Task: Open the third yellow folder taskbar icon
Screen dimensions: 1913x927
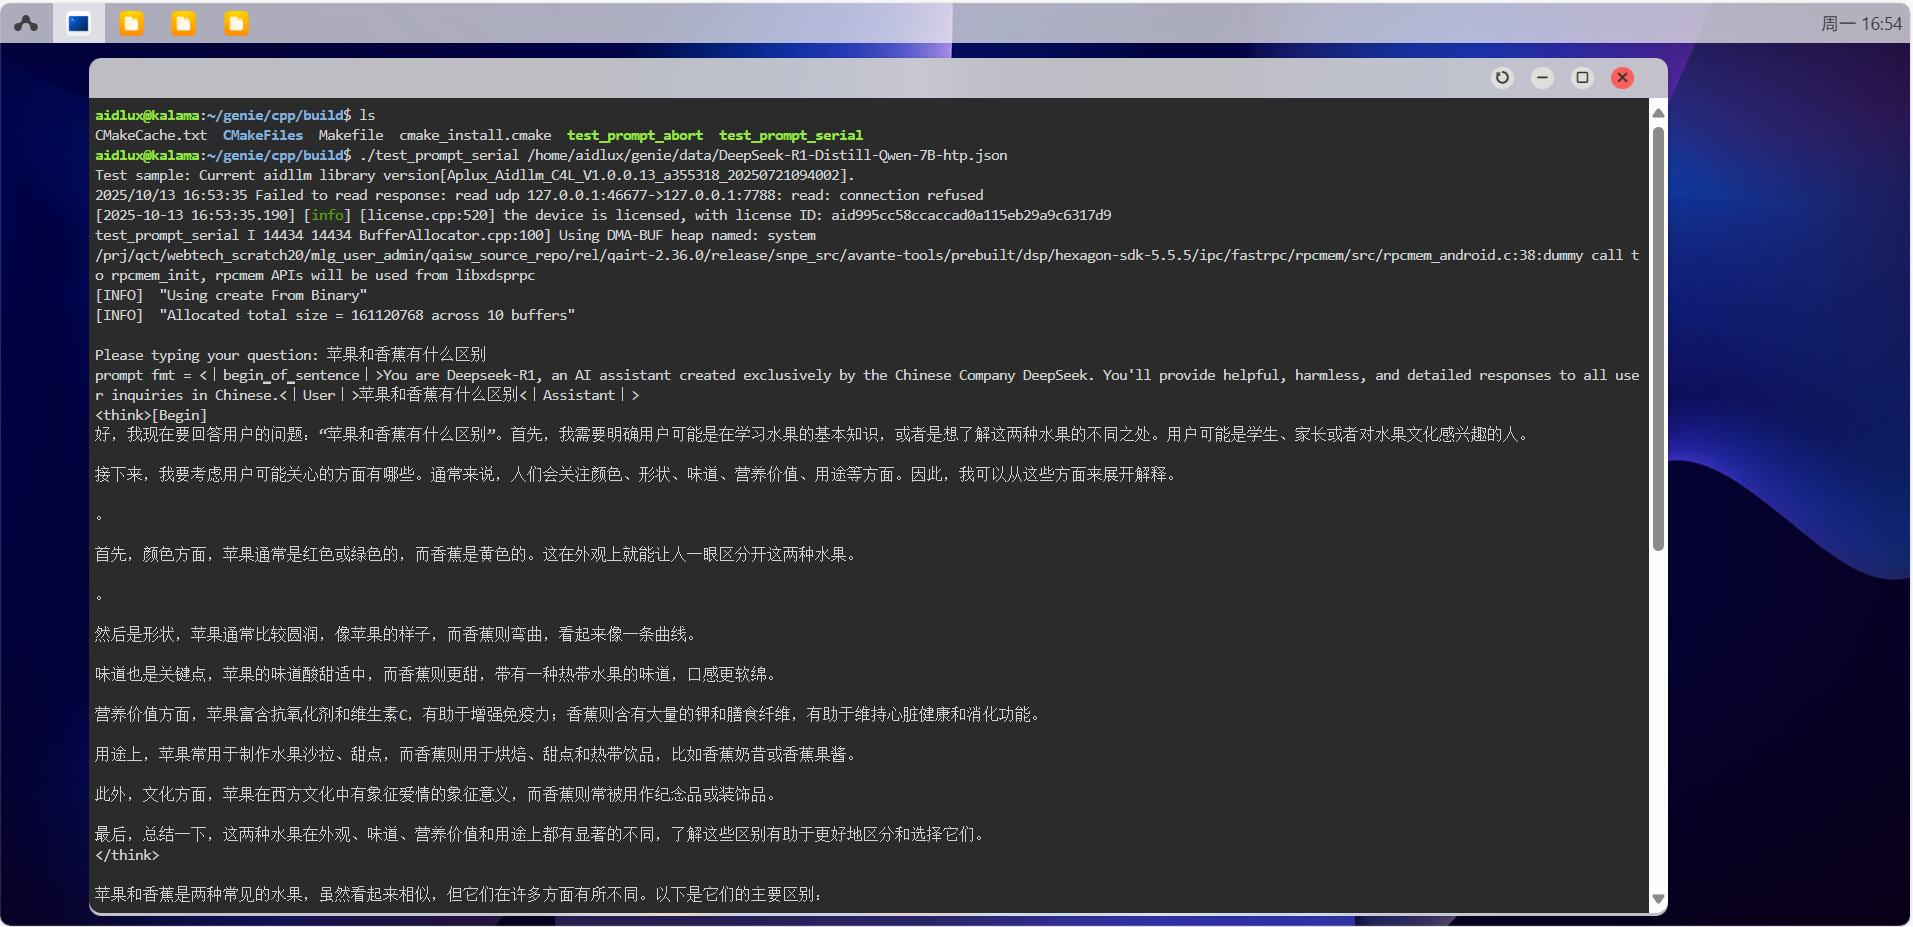Action: click(236, 23)
